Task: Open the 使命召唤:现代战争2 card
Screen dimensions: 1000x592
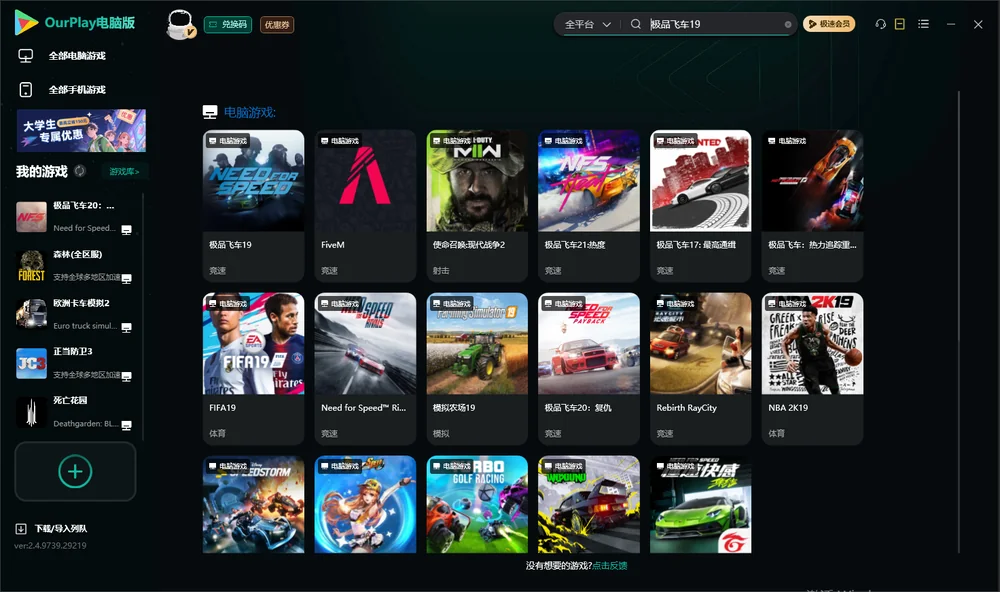Action: [x=477, y=205]
